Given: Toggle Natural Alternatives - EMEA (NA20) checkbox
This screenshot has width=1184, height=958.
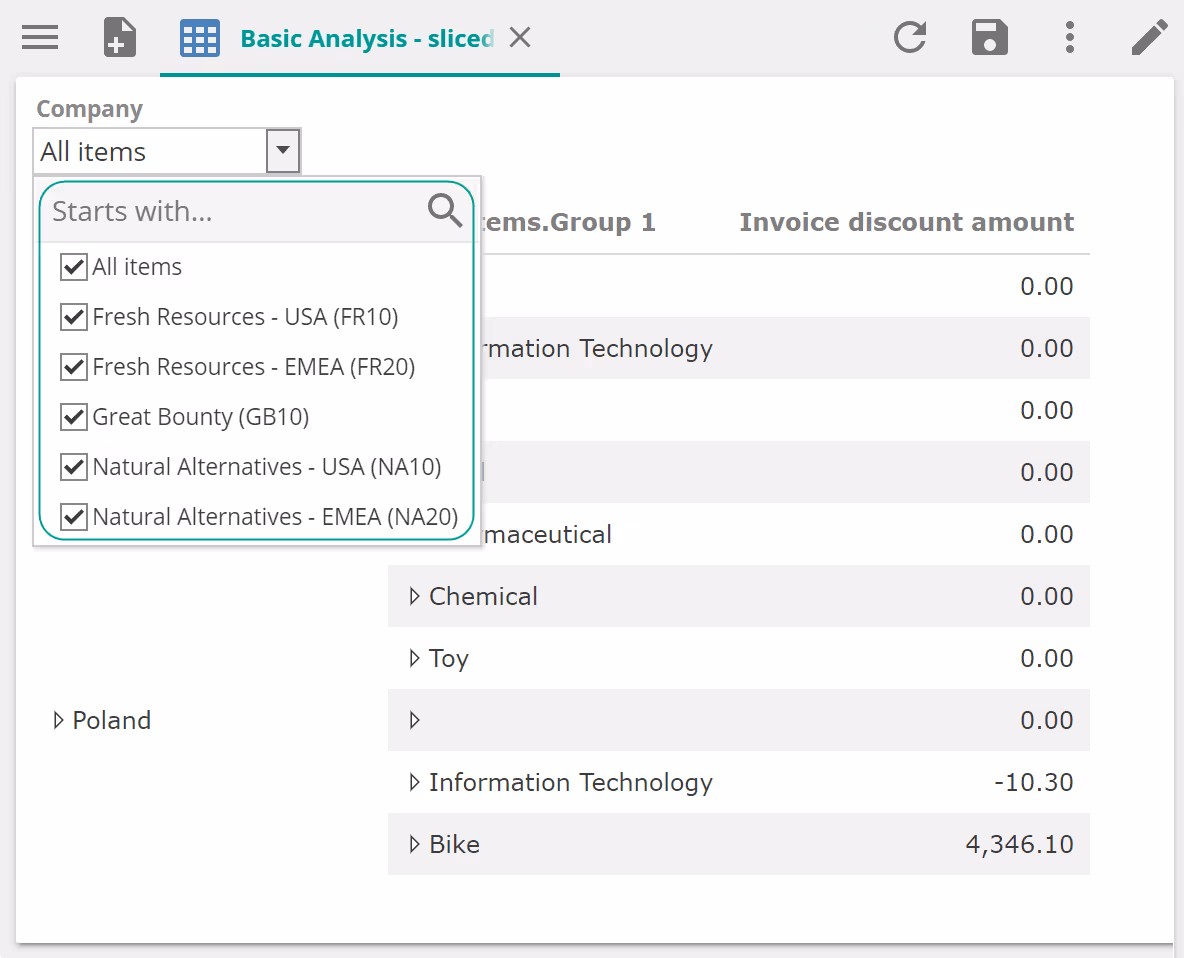Looking at the screenshot, I should click(74, 517).
